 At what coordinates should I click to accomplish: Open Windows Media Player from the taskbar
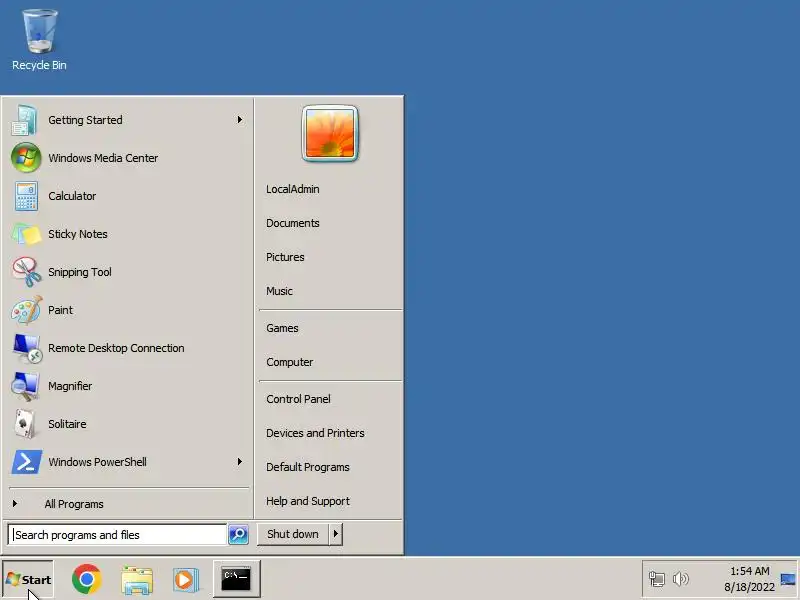point(185,580)
